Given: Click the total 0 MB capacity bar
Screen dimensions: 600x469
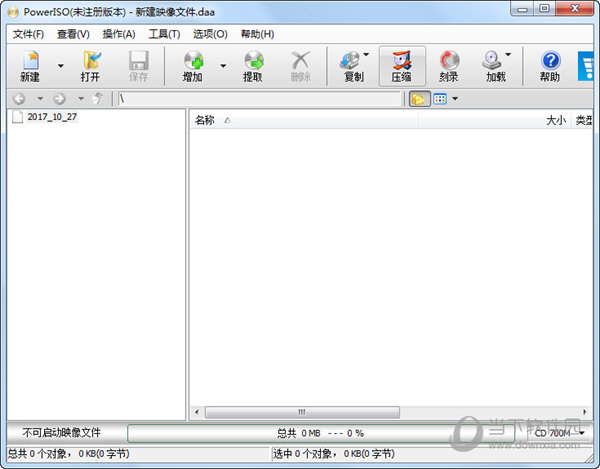Looking at the screenshot, I should tap(321, 433).
